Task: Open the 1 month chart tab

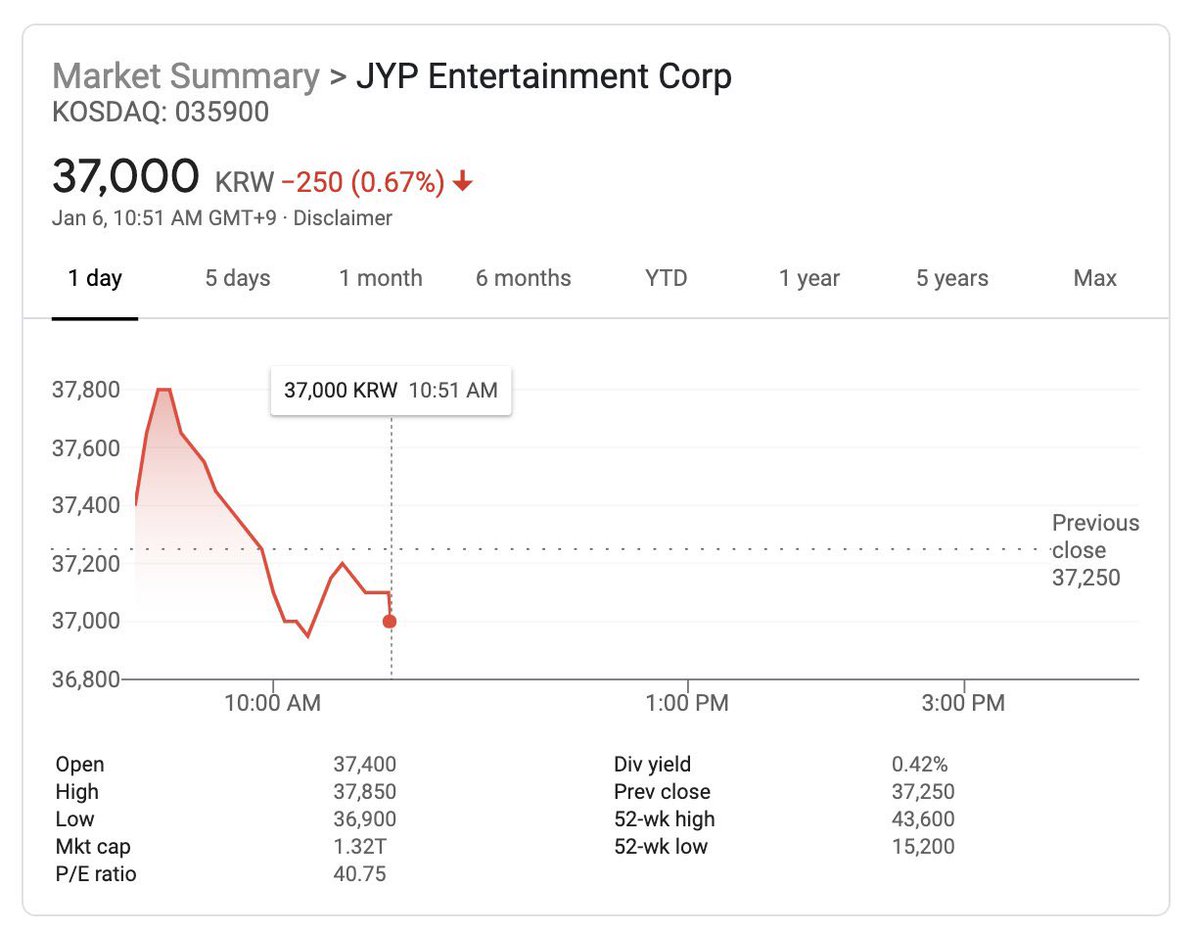Action: point(381,278)
